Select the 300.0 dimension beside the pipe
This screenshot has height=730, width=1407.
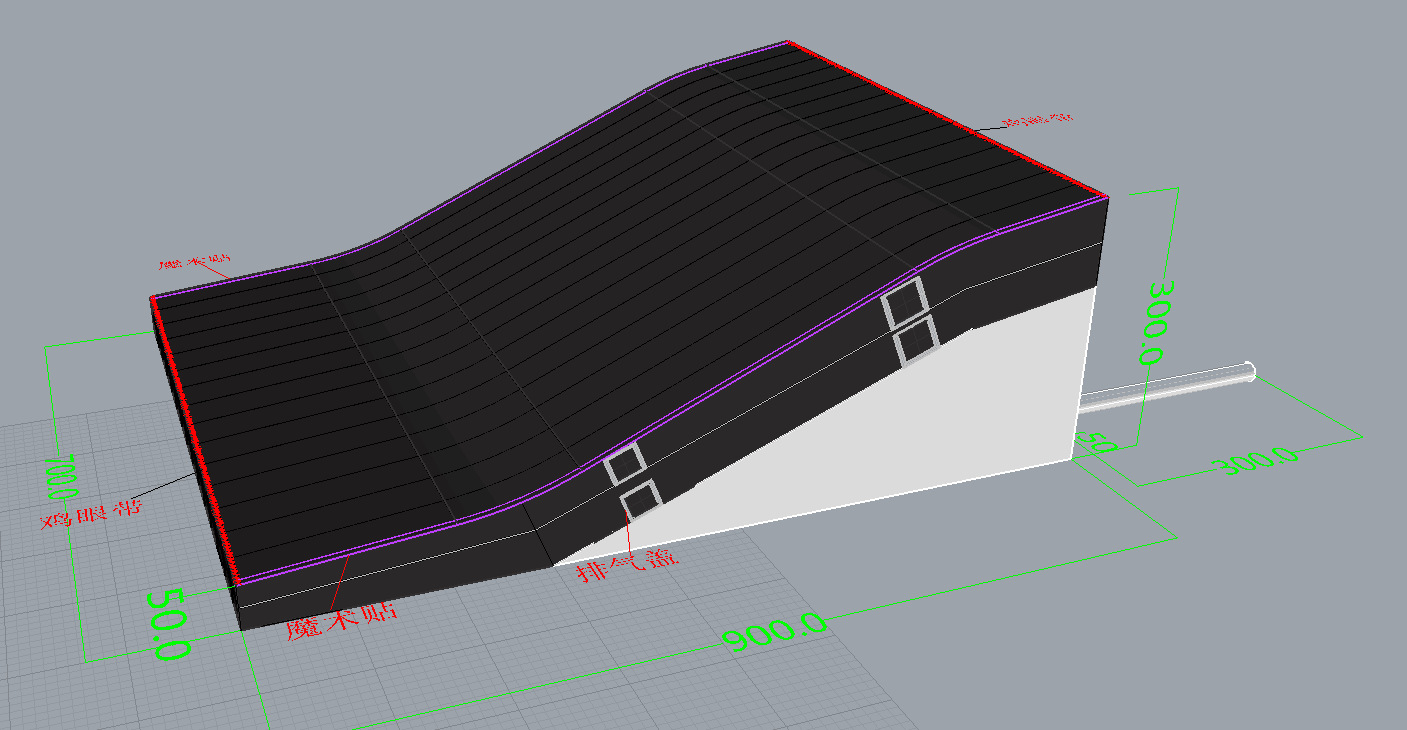1254,460
